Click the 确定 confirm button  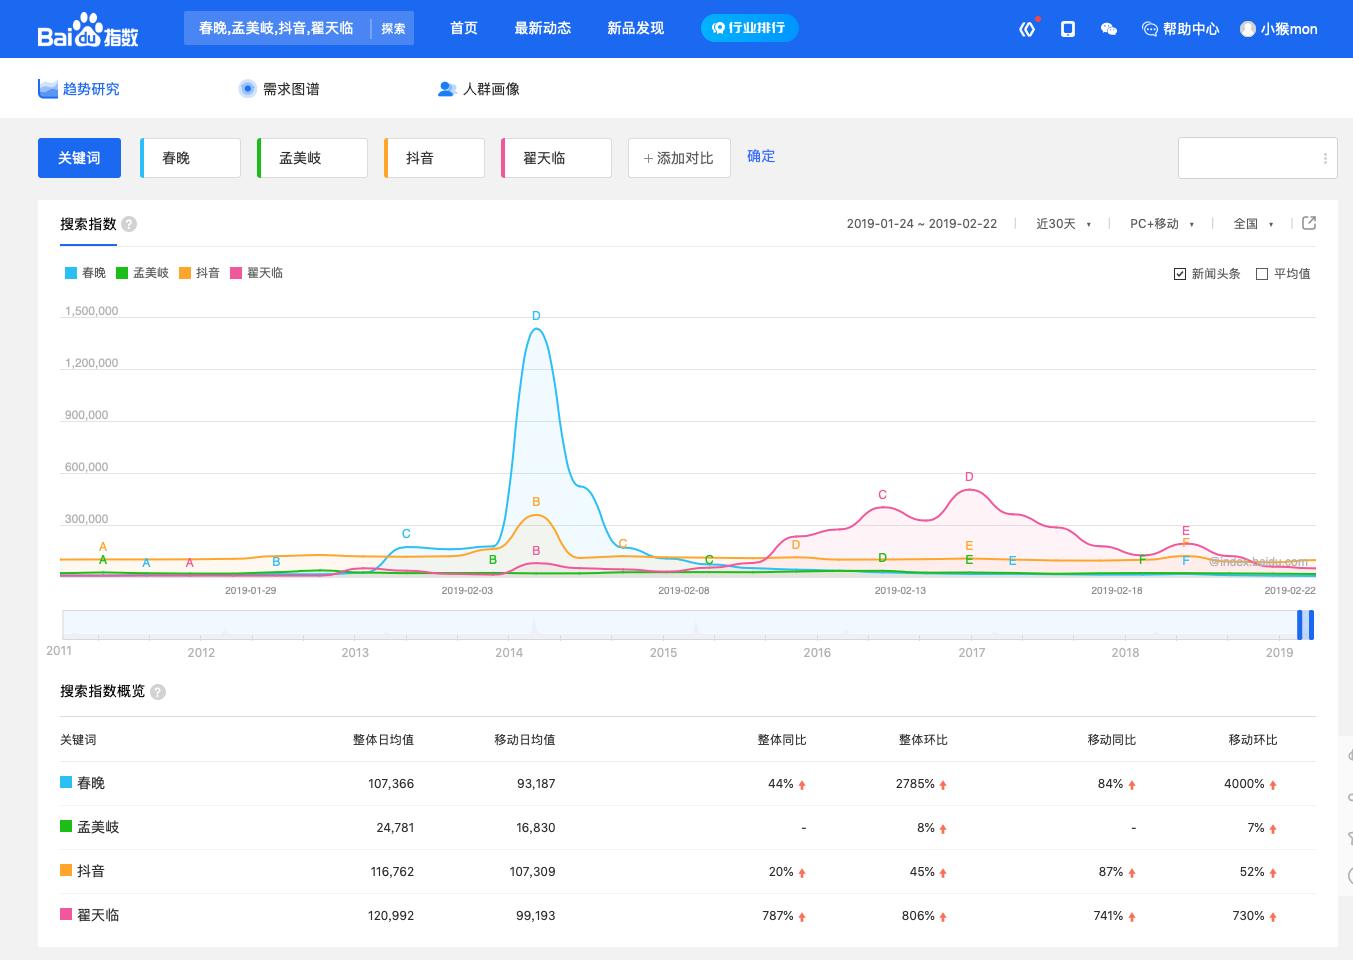(x=760, y=156)
